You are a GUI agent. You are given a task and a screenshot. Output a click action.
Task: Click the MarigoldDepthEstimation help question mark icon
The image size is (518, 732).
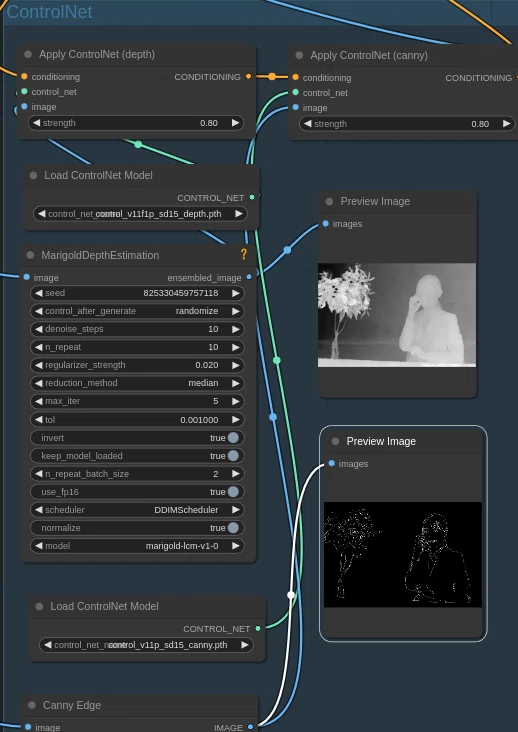[244, 254]
